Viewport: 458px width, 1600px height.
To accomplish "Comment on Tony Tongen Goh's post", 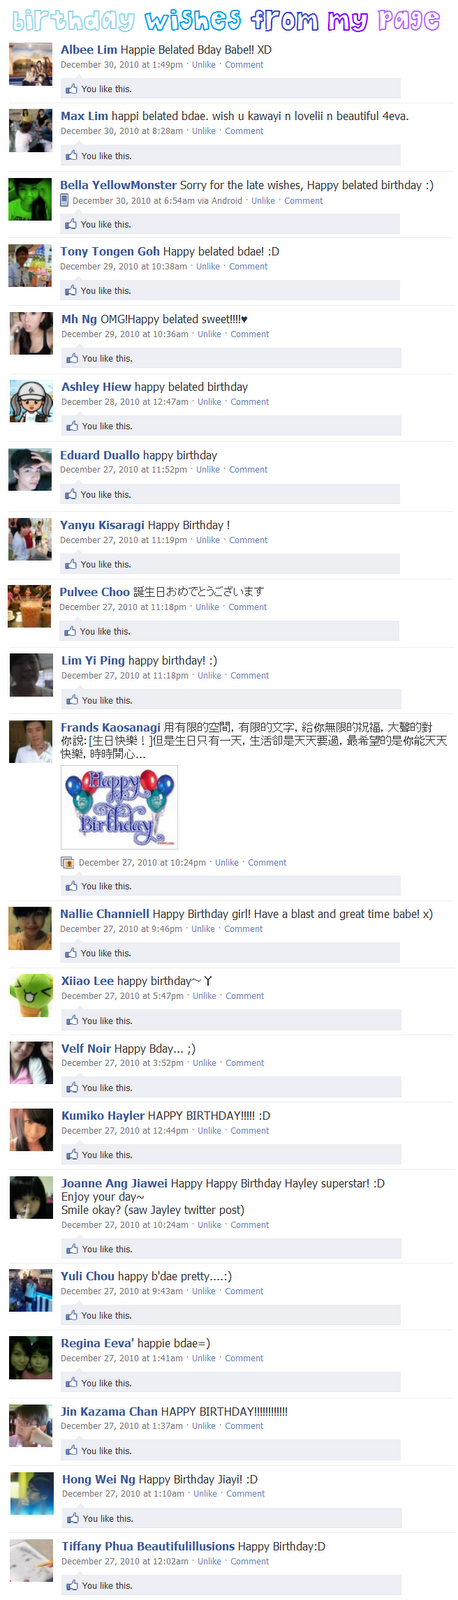I will click(x=248, y=266).
